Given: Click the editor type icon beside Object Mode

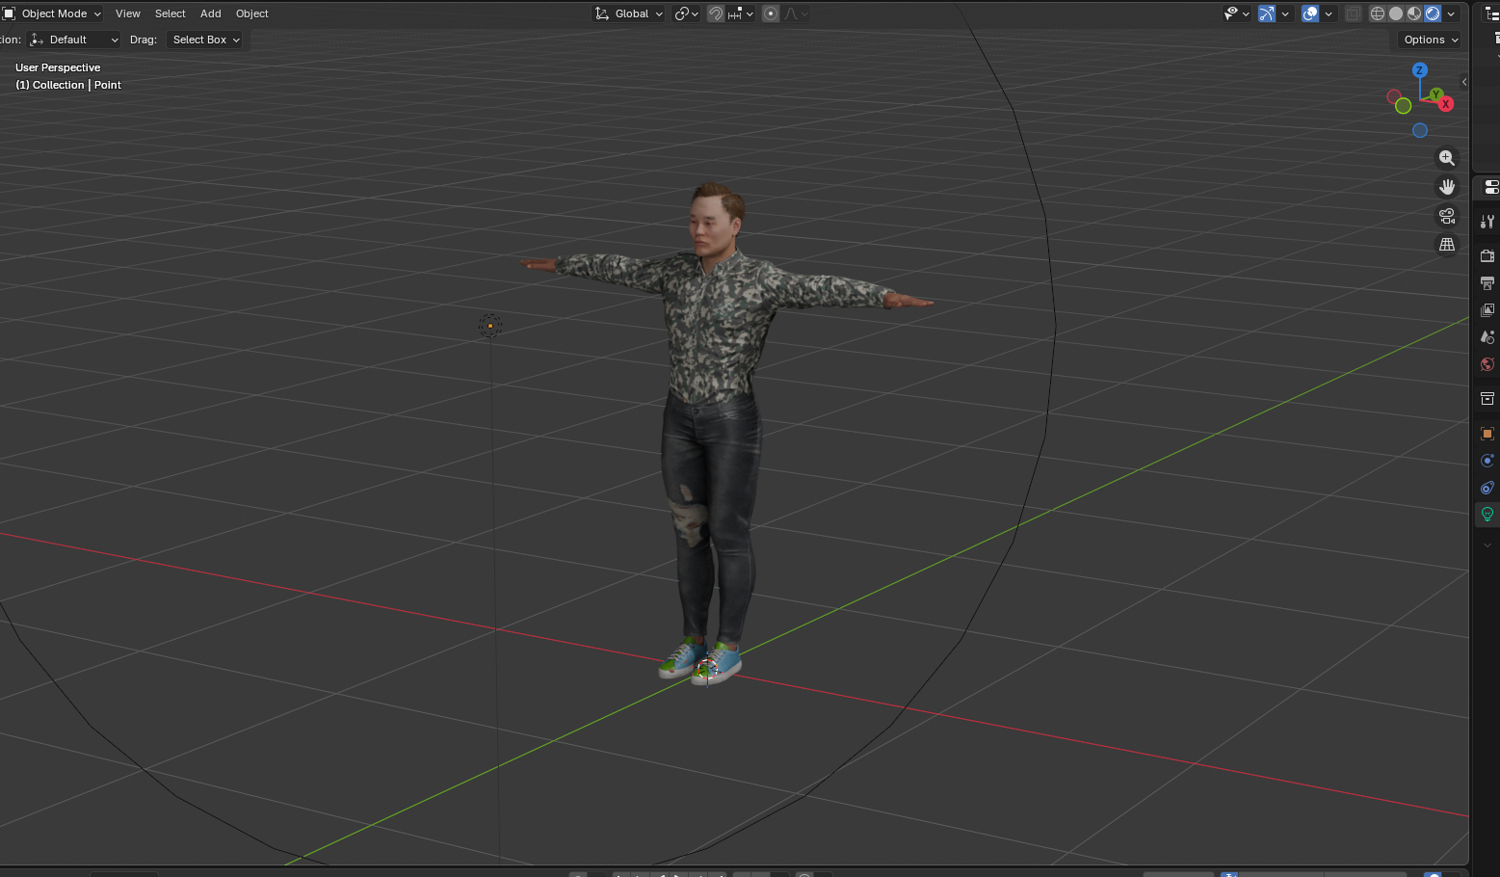Looking at the screenshot, I should coord(9,13).
